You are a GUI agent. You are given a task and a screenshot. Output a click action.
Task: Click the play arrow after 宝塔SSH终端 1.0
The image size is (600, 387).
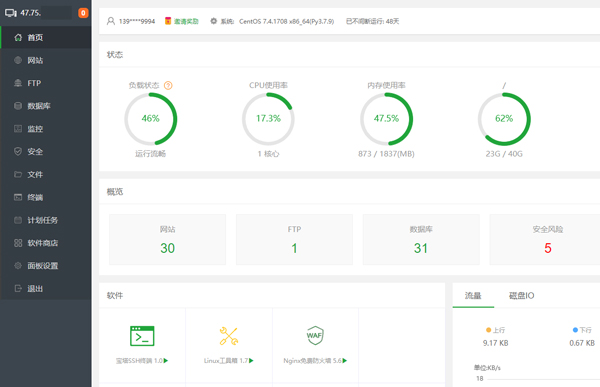click(166, 361)
